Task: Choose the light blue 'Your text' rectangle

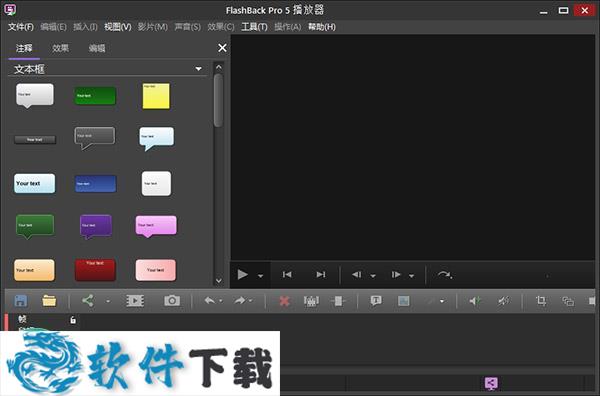Action: (x=34, y=183)
